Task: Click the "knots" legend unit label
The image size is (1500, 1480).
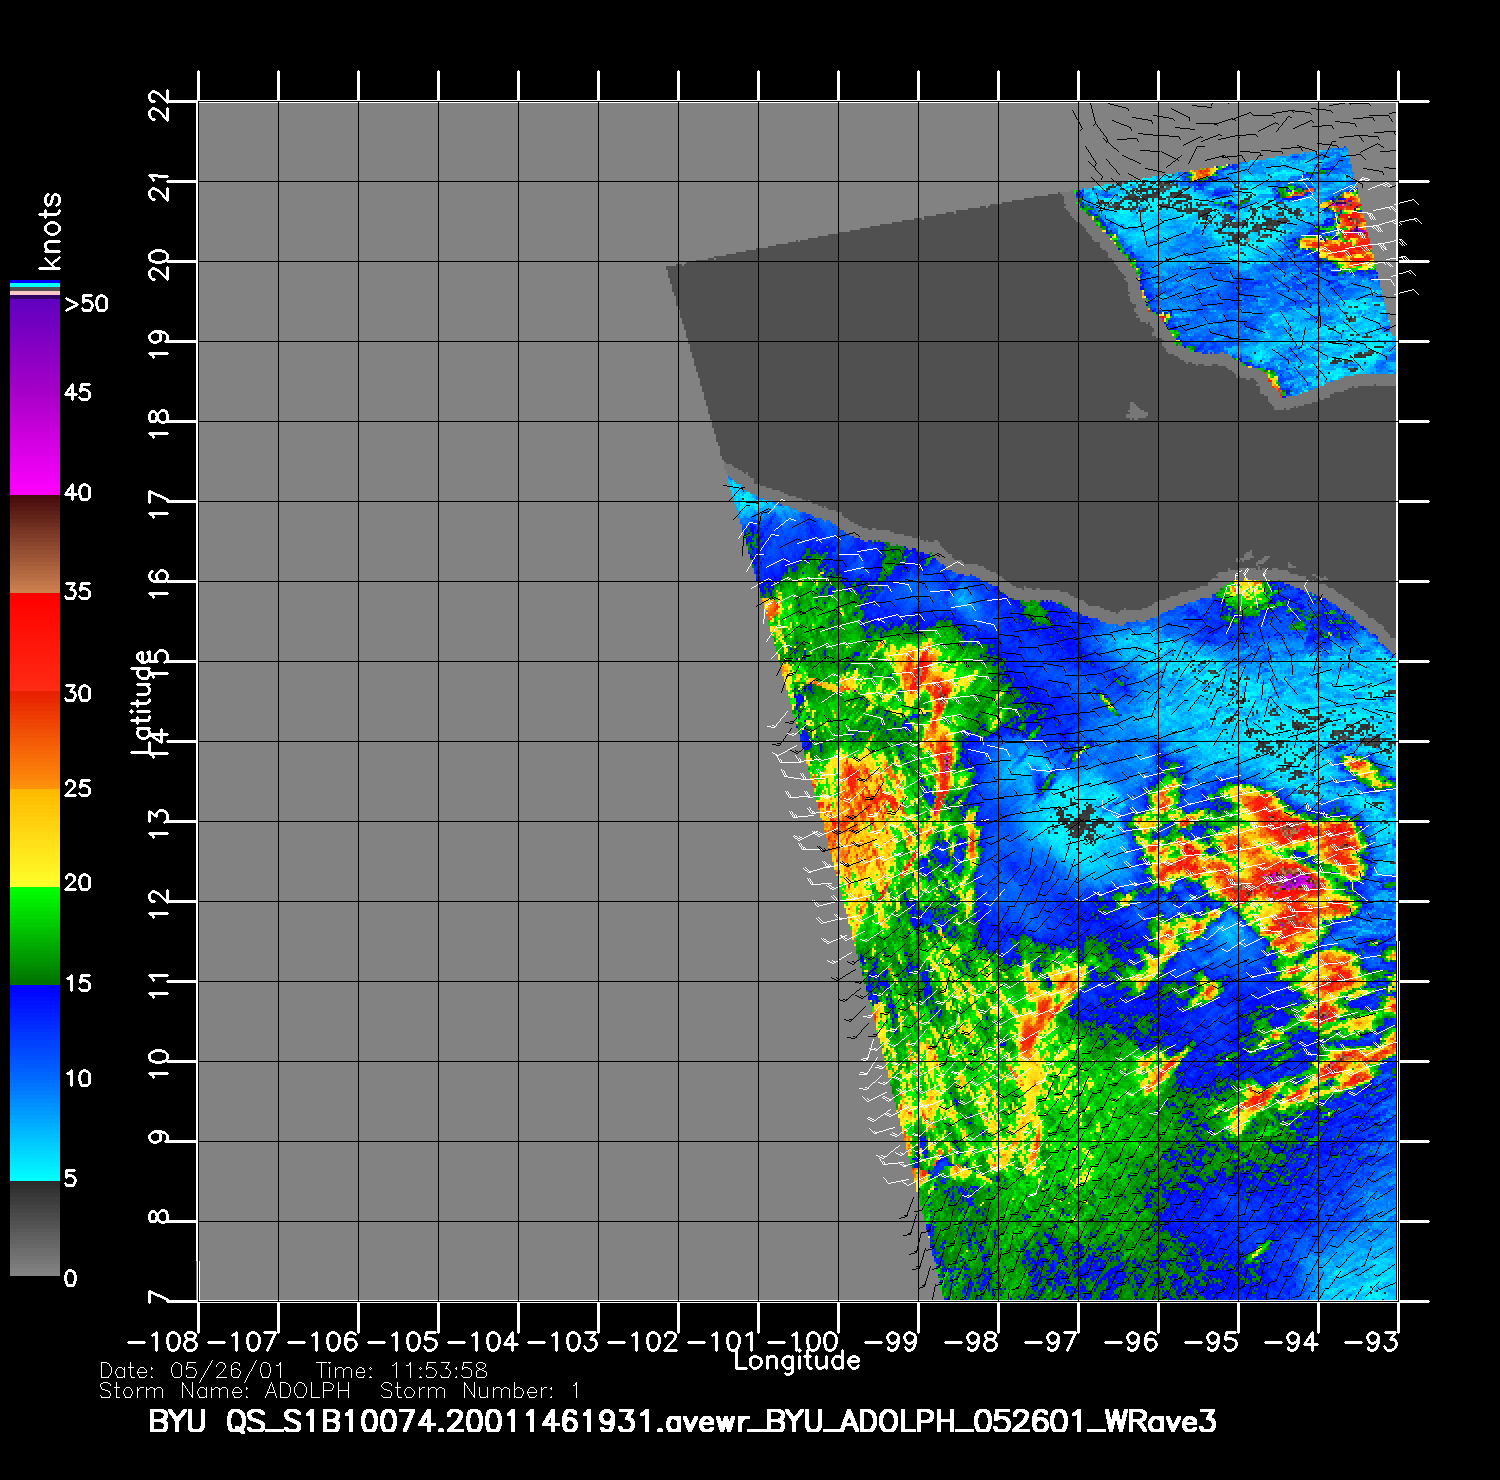Action: click(x=50, y=231)
